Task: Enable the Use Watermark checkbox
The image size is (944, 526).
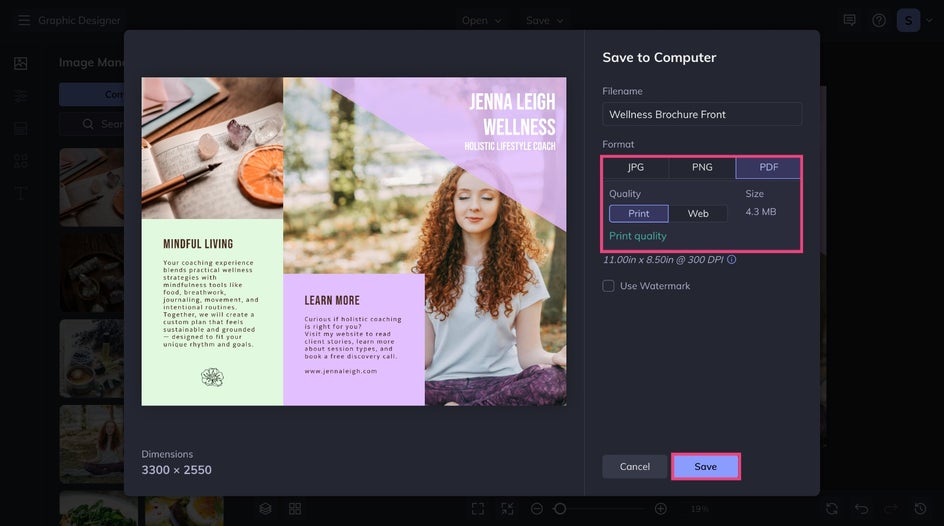Action: click(609, 286)
